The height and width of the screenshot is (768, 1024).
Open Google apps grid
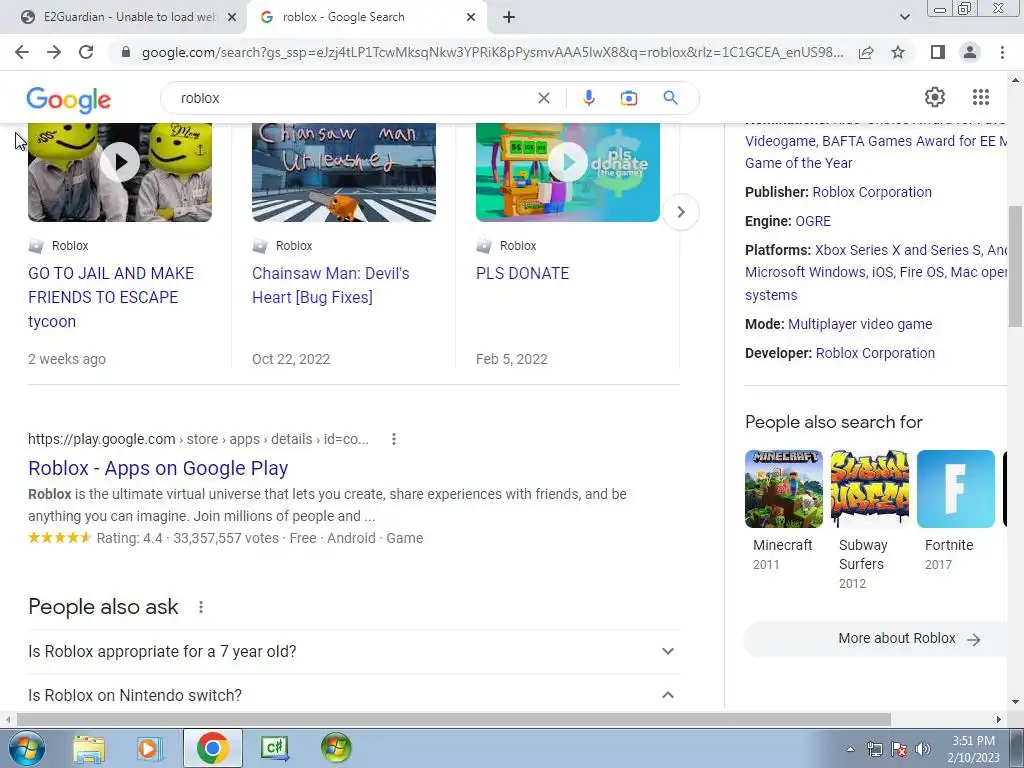980,97
